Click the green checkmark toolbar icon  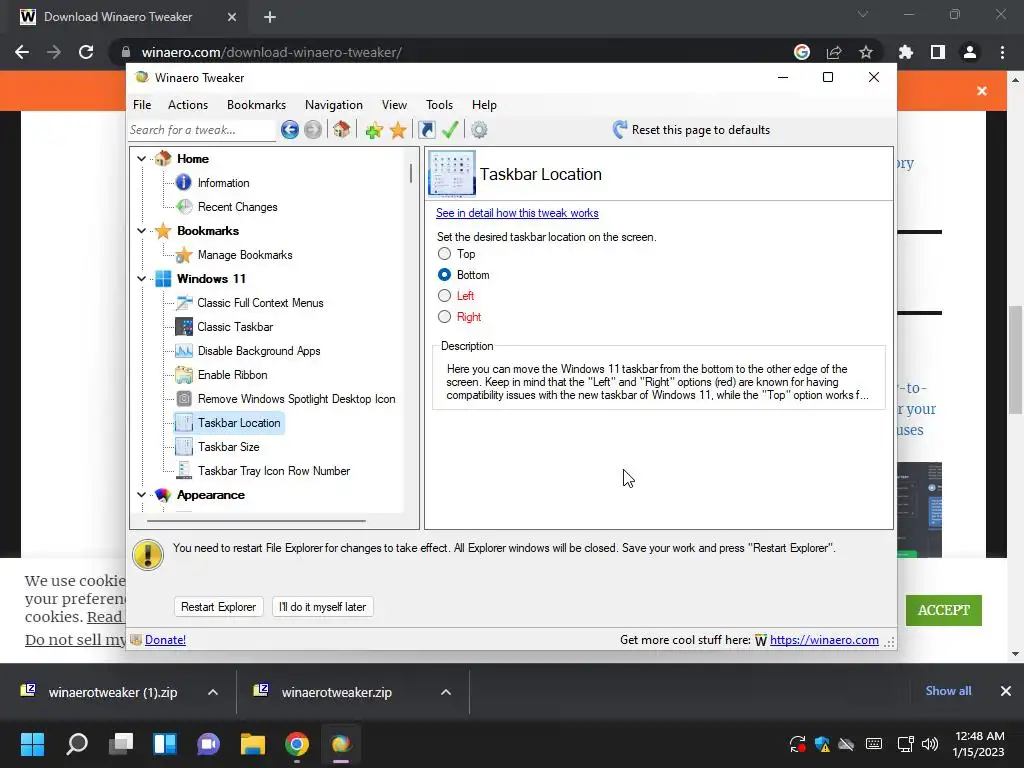(449, 130)
